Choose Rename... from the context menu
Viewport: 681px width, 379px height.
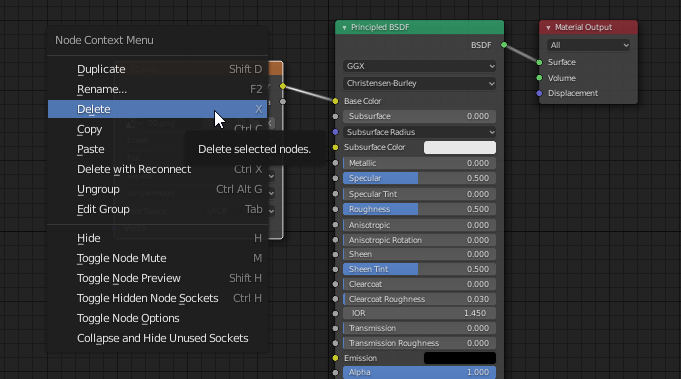coord(157,89)
